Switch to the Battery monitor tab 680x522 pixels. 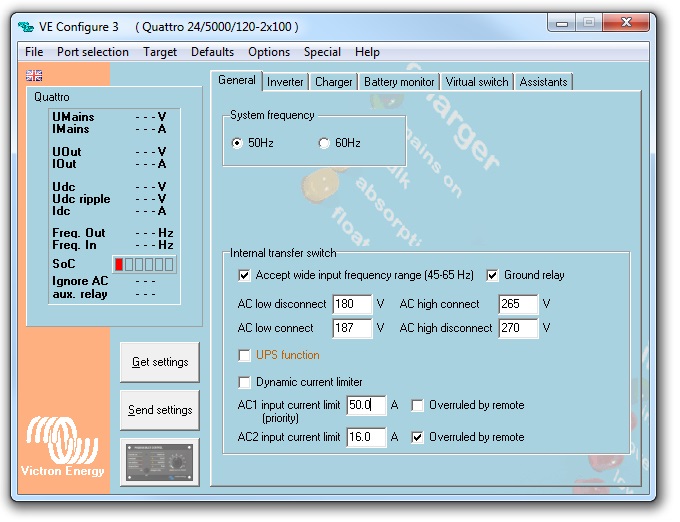click(x=399, y=82)
